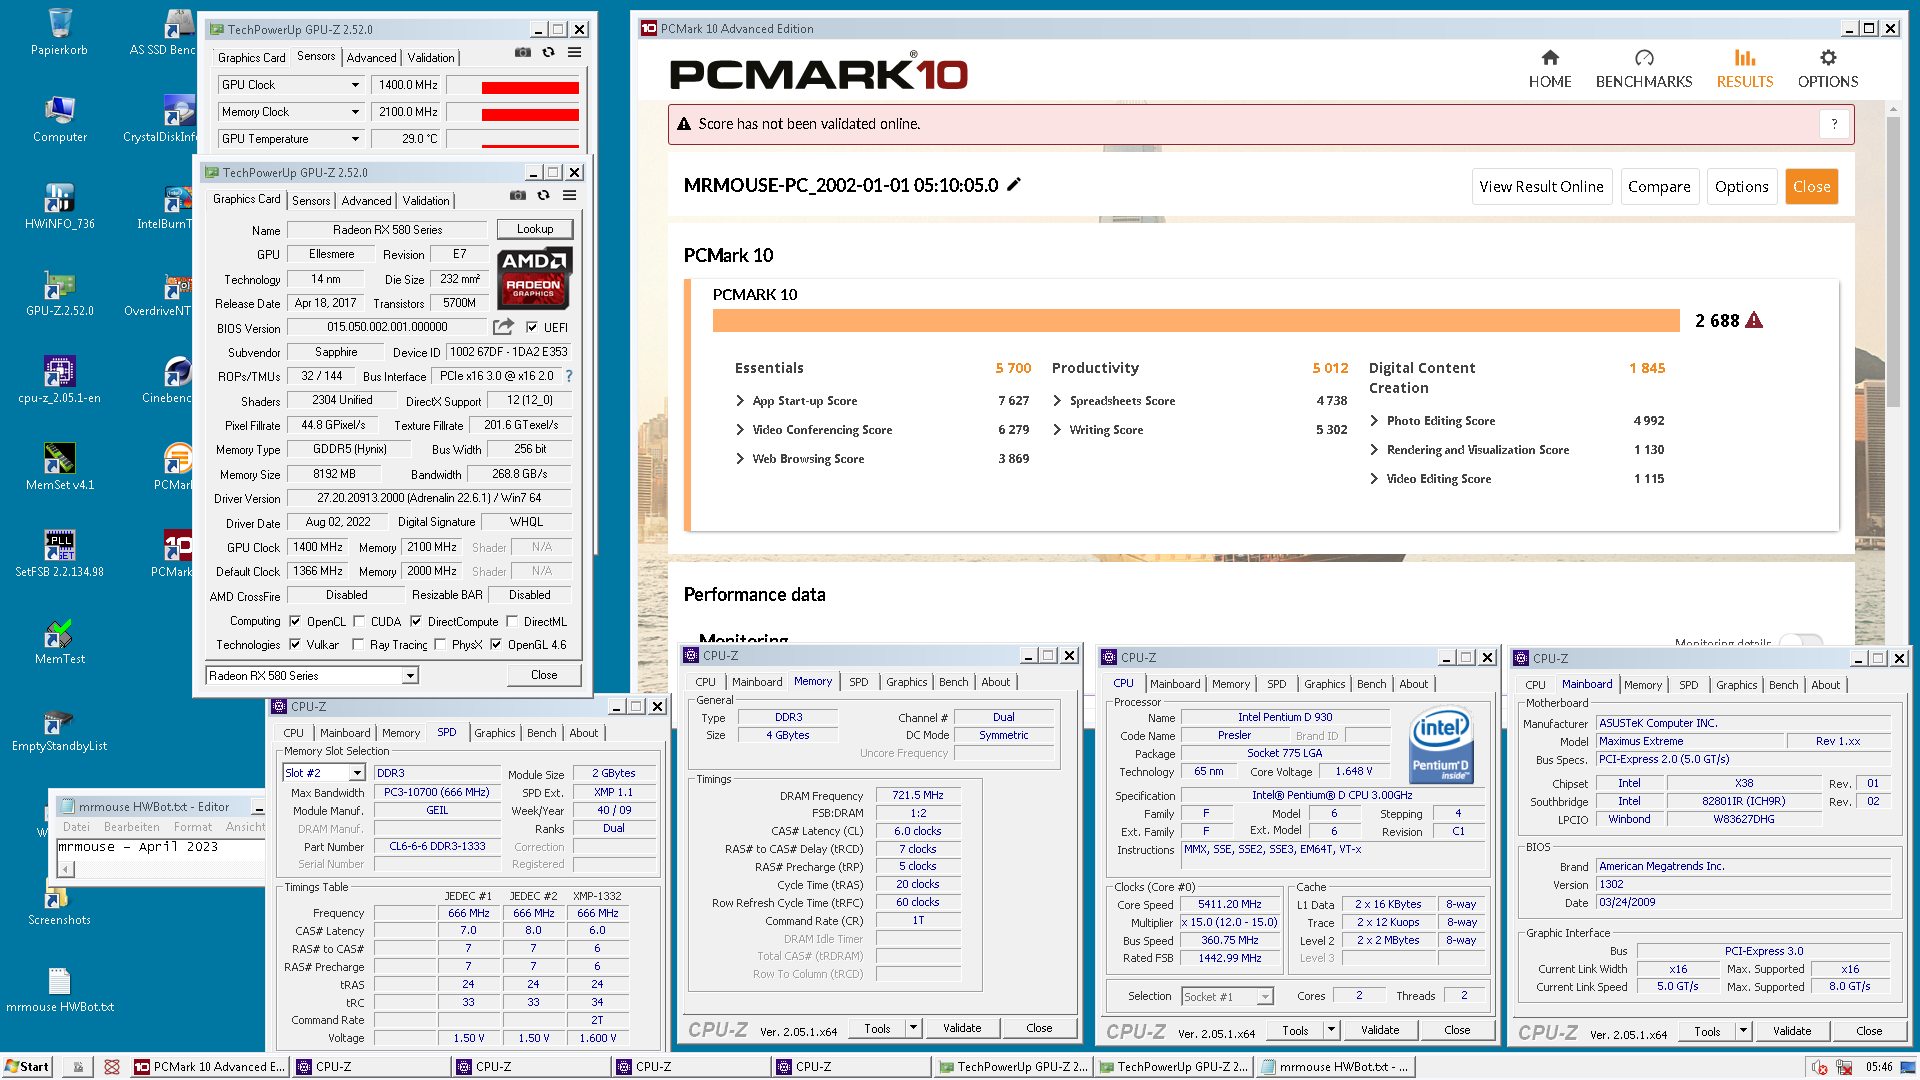Open Graphics tab in CPU-Z SPD window
This screenshot has width=1920, height=1080.
click(495, 733)
